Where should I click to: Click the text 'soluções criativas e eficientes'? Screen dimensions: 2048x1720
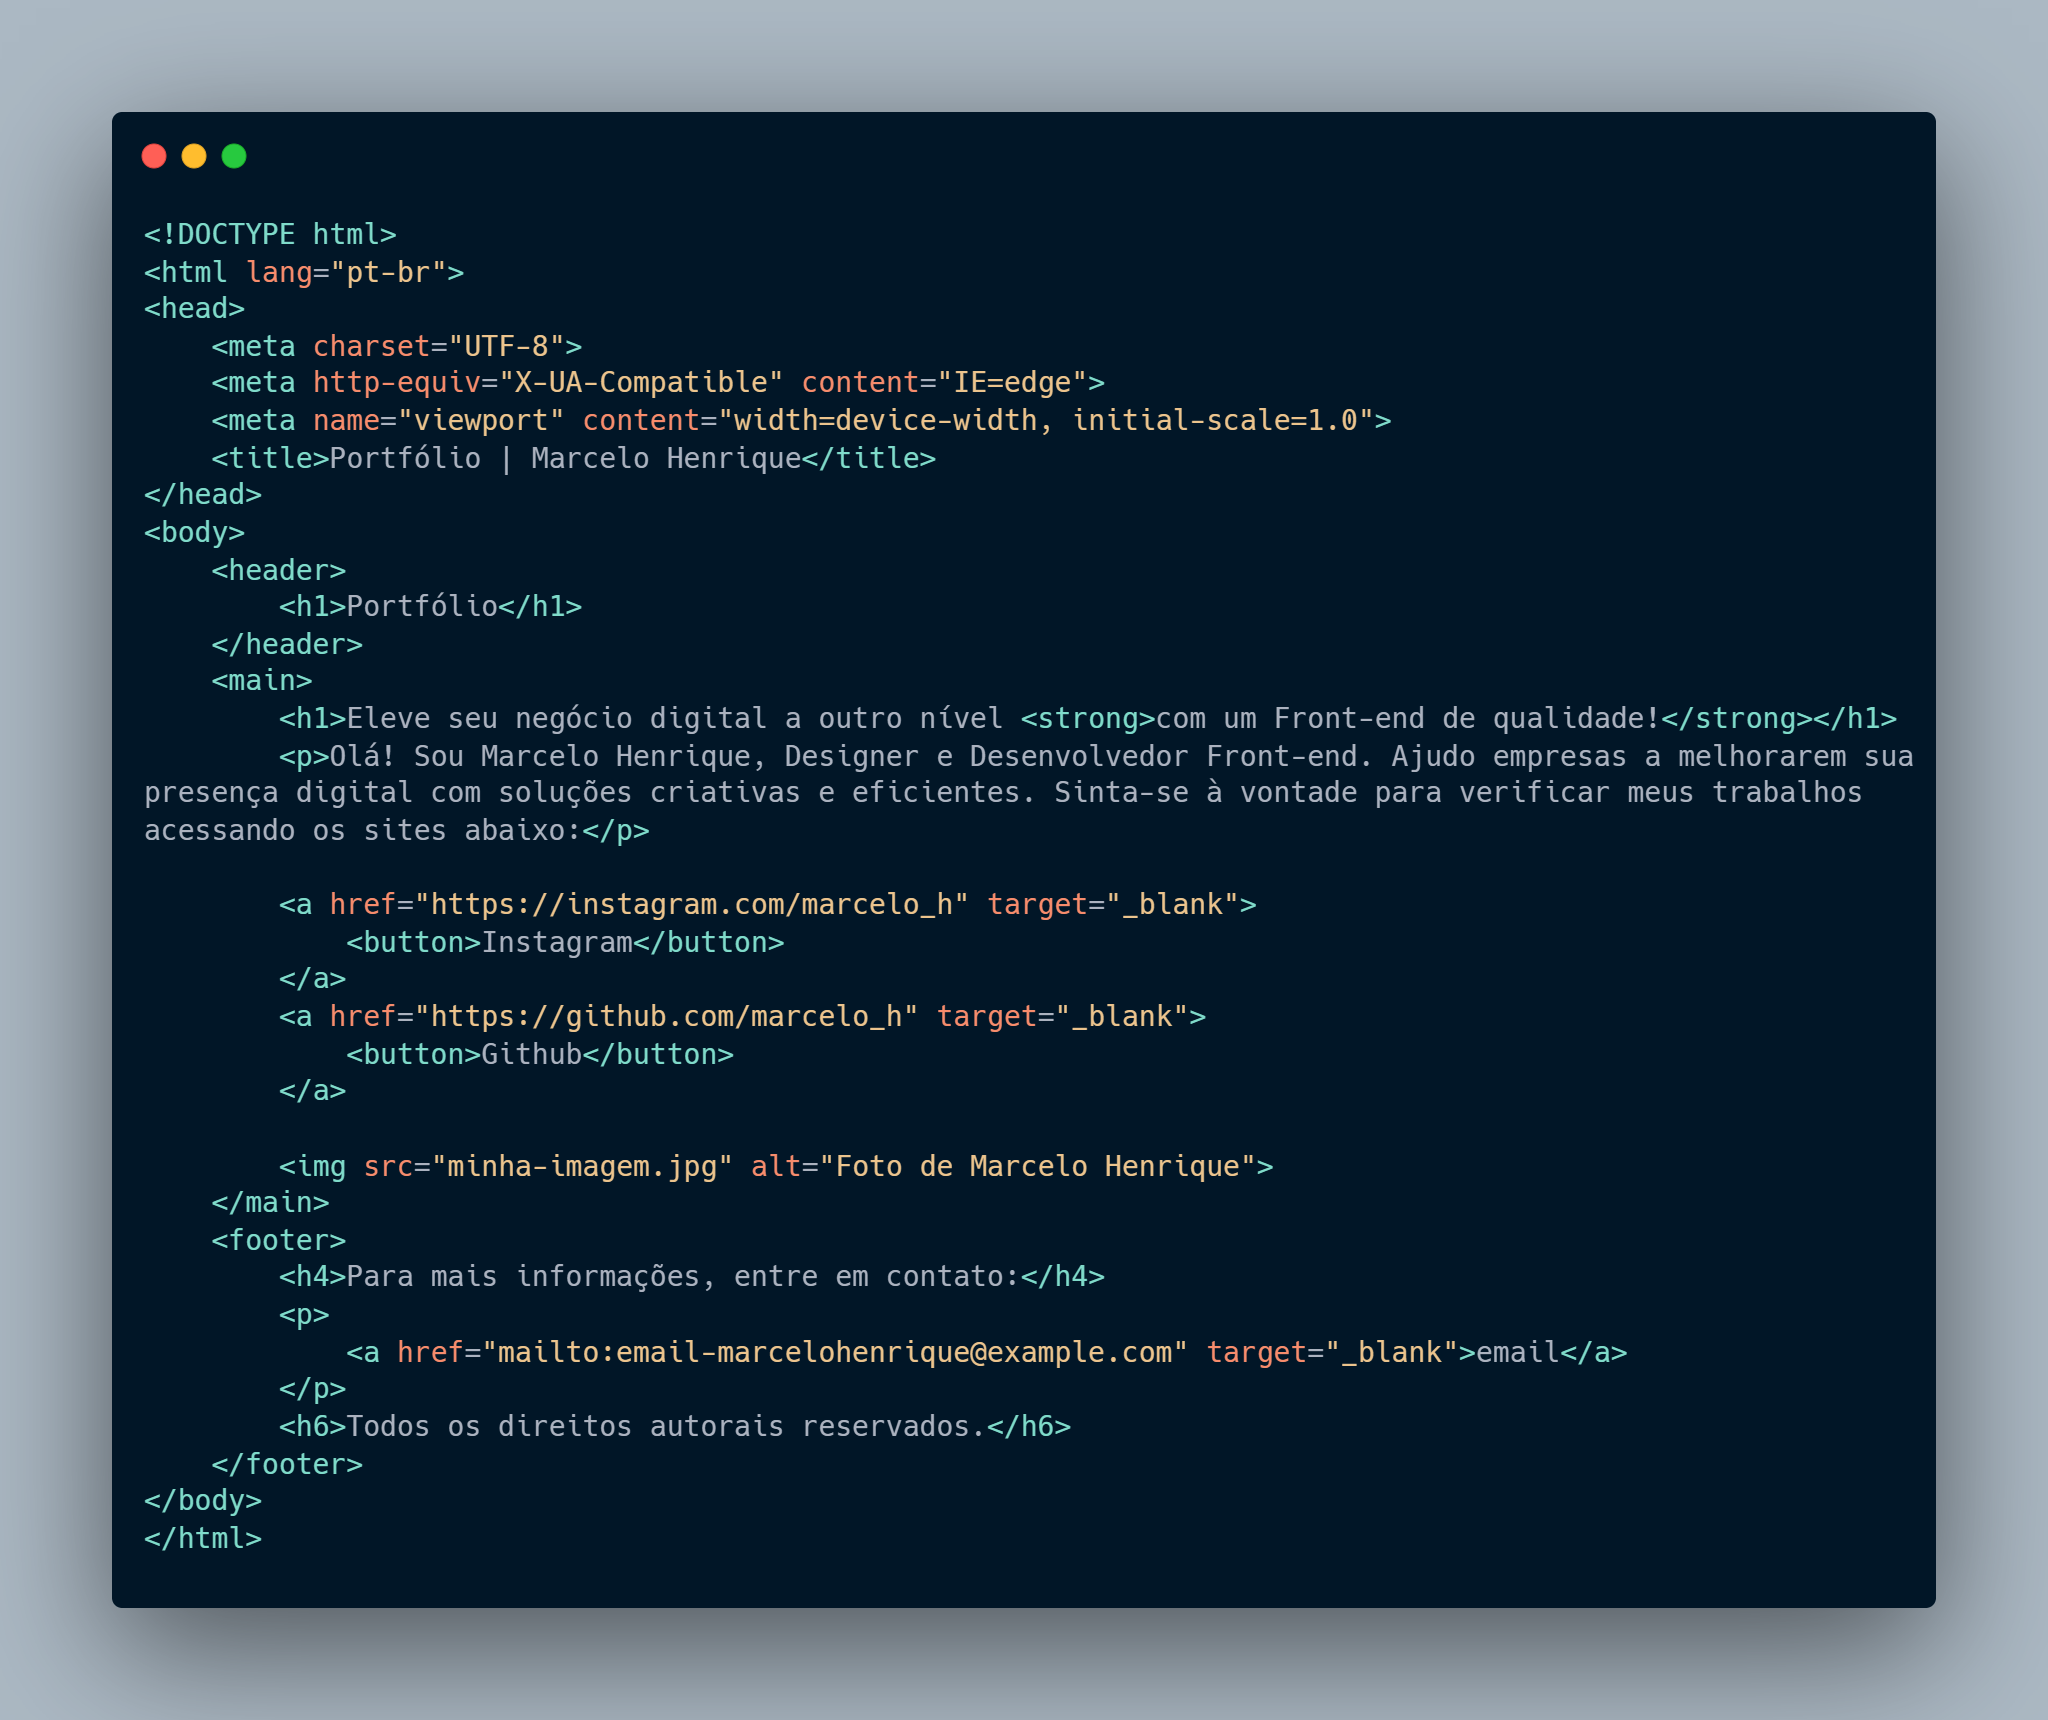[768, 793]
